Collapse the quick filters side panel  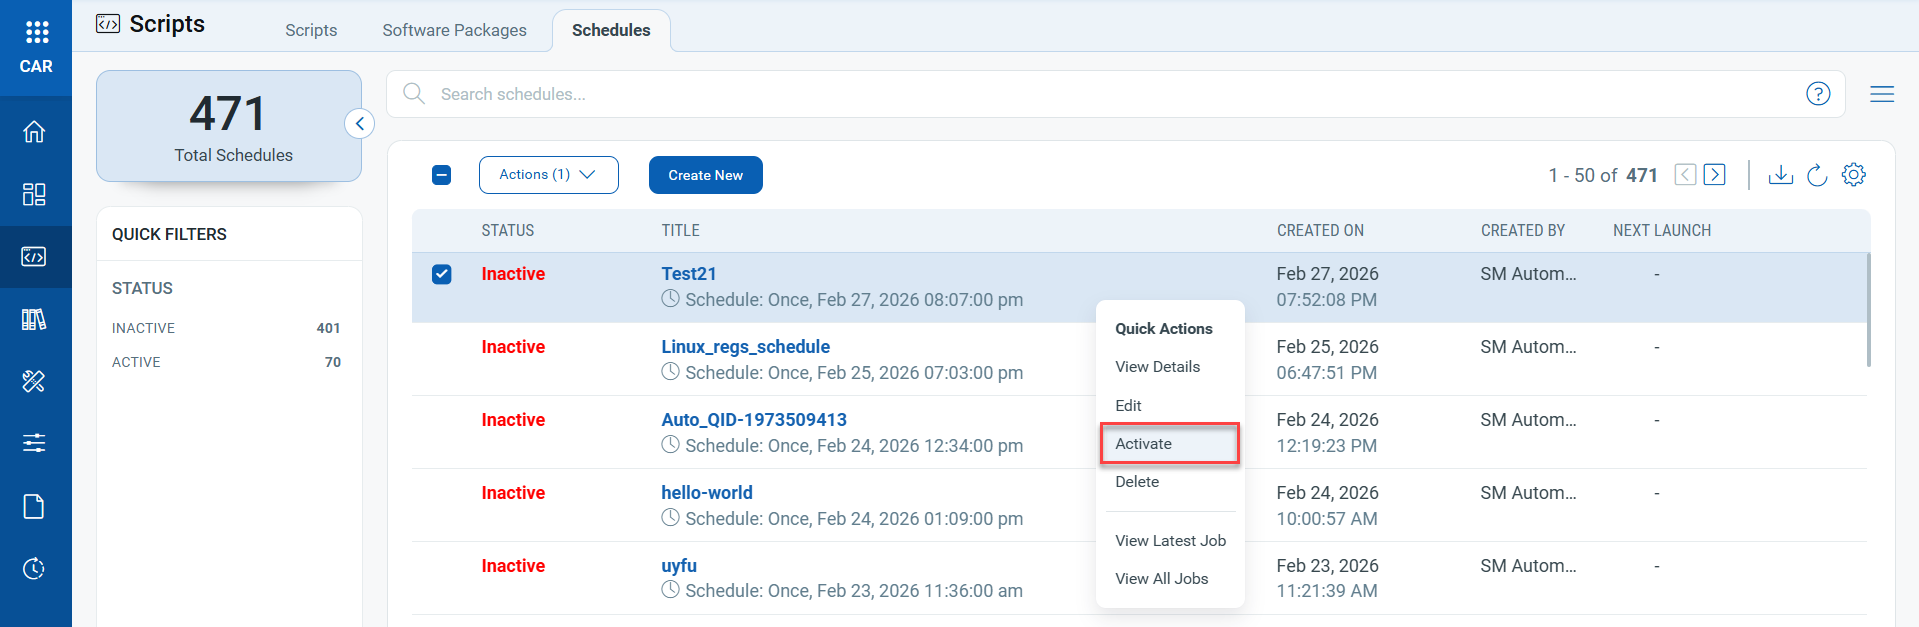[x=359, y=124]
